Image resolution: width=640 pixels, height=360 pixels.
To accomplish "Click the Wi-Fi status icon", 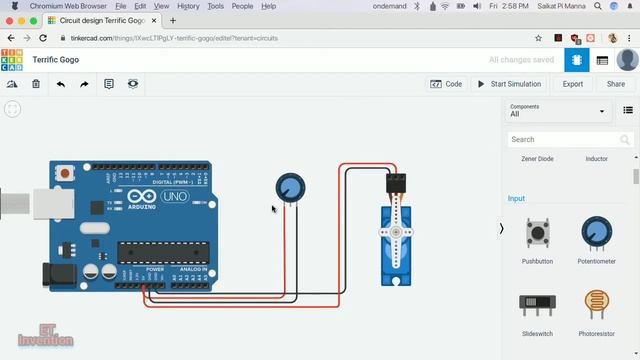I will click(445, 6).
